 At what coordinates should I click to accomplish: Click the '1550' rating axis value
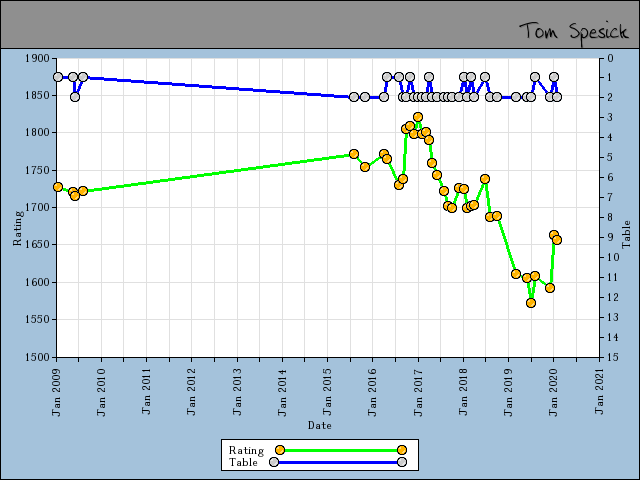(37, 320)
